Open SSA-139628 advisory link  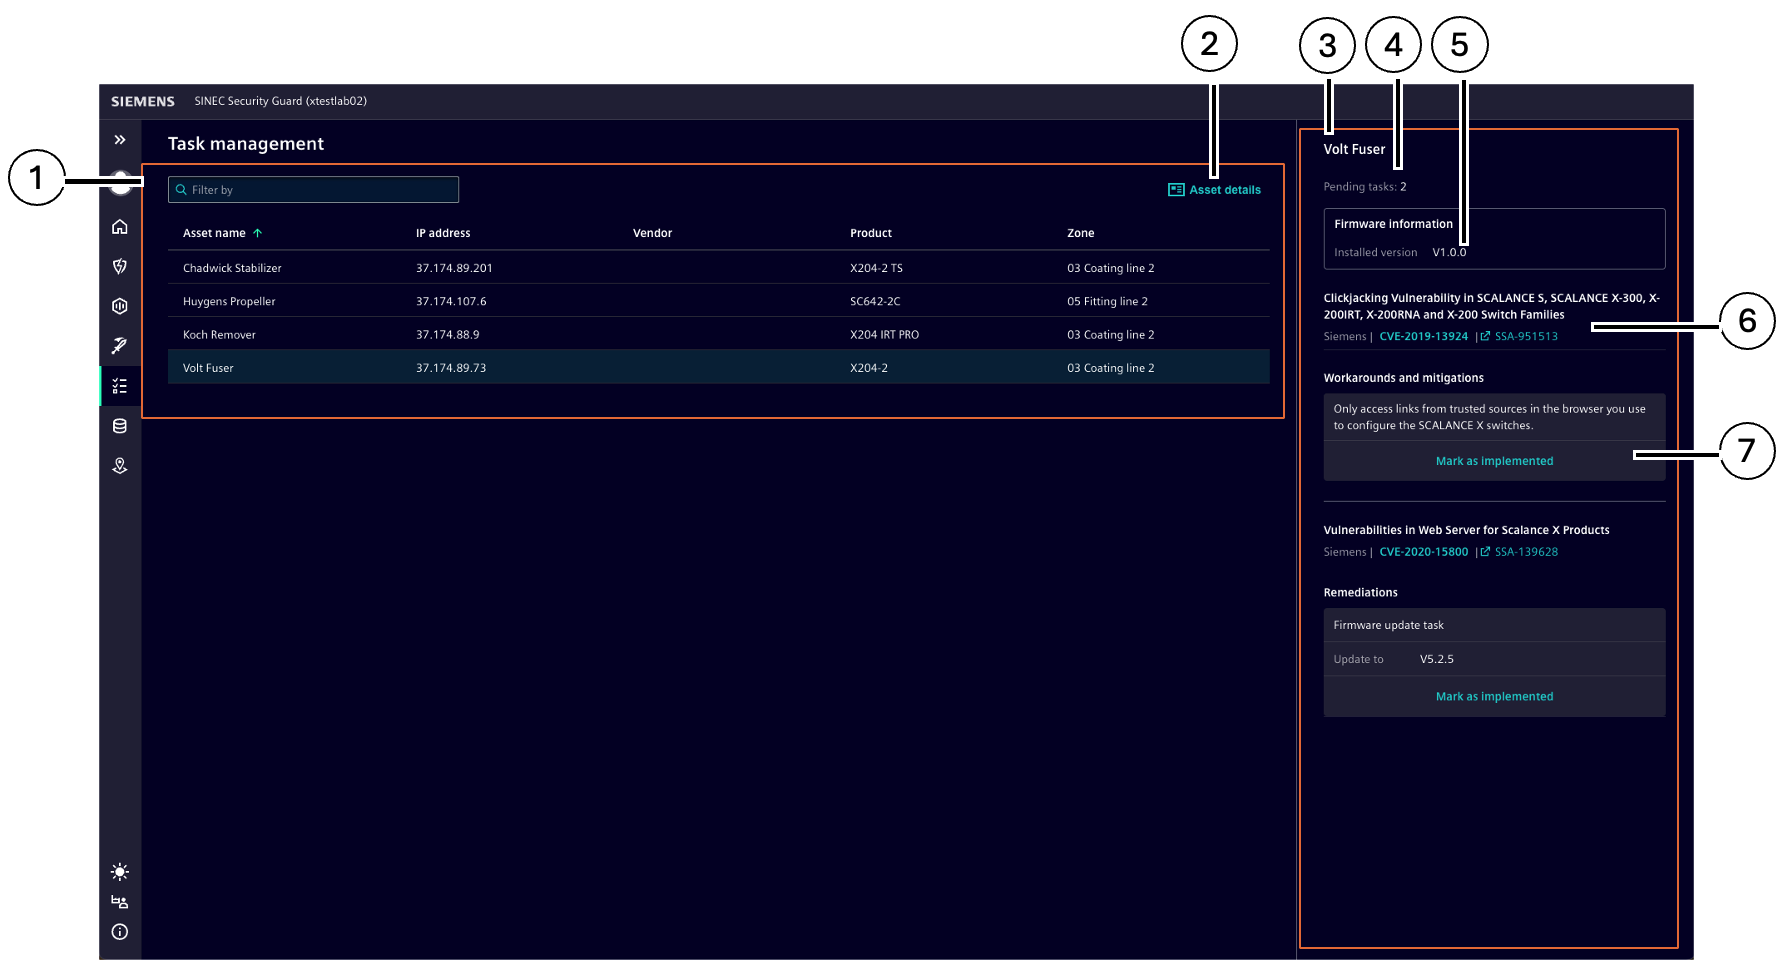[x=1526, y=552]
